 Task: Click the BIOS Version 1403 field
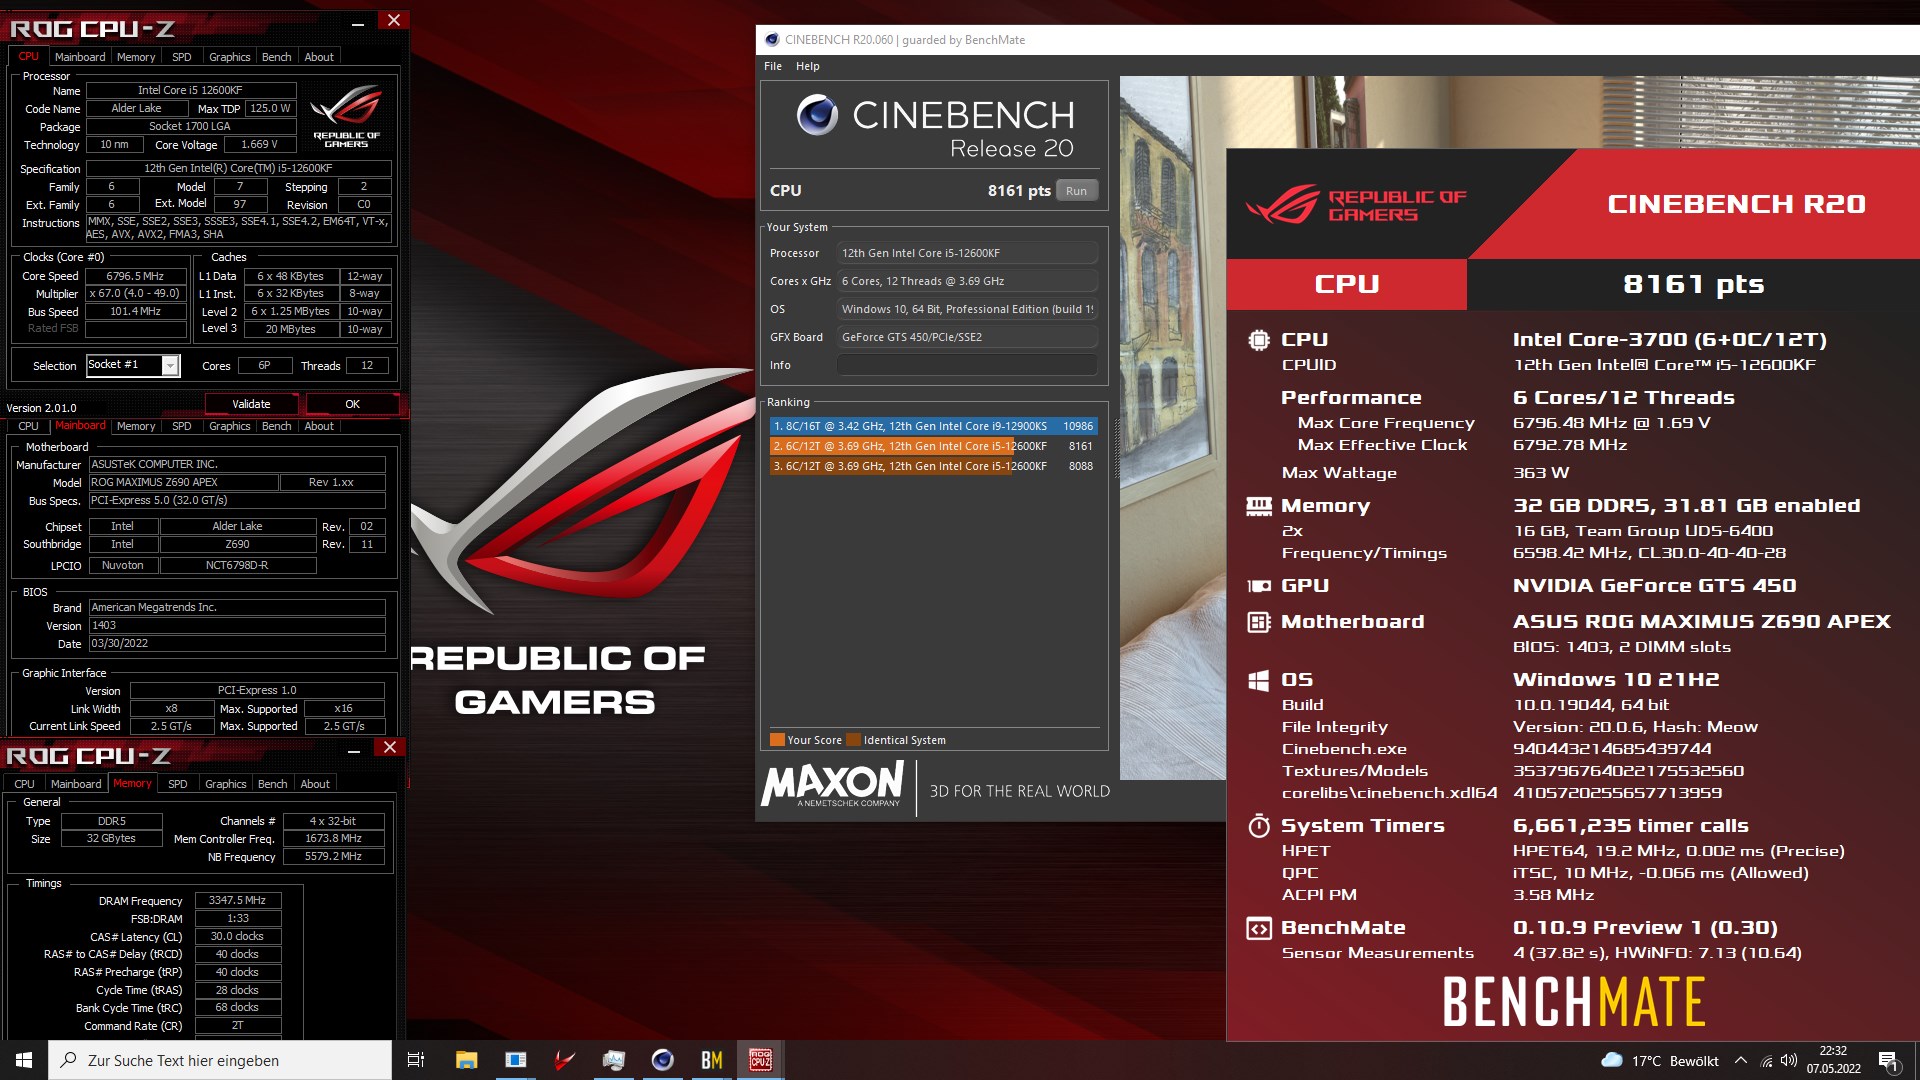[237, 626]
